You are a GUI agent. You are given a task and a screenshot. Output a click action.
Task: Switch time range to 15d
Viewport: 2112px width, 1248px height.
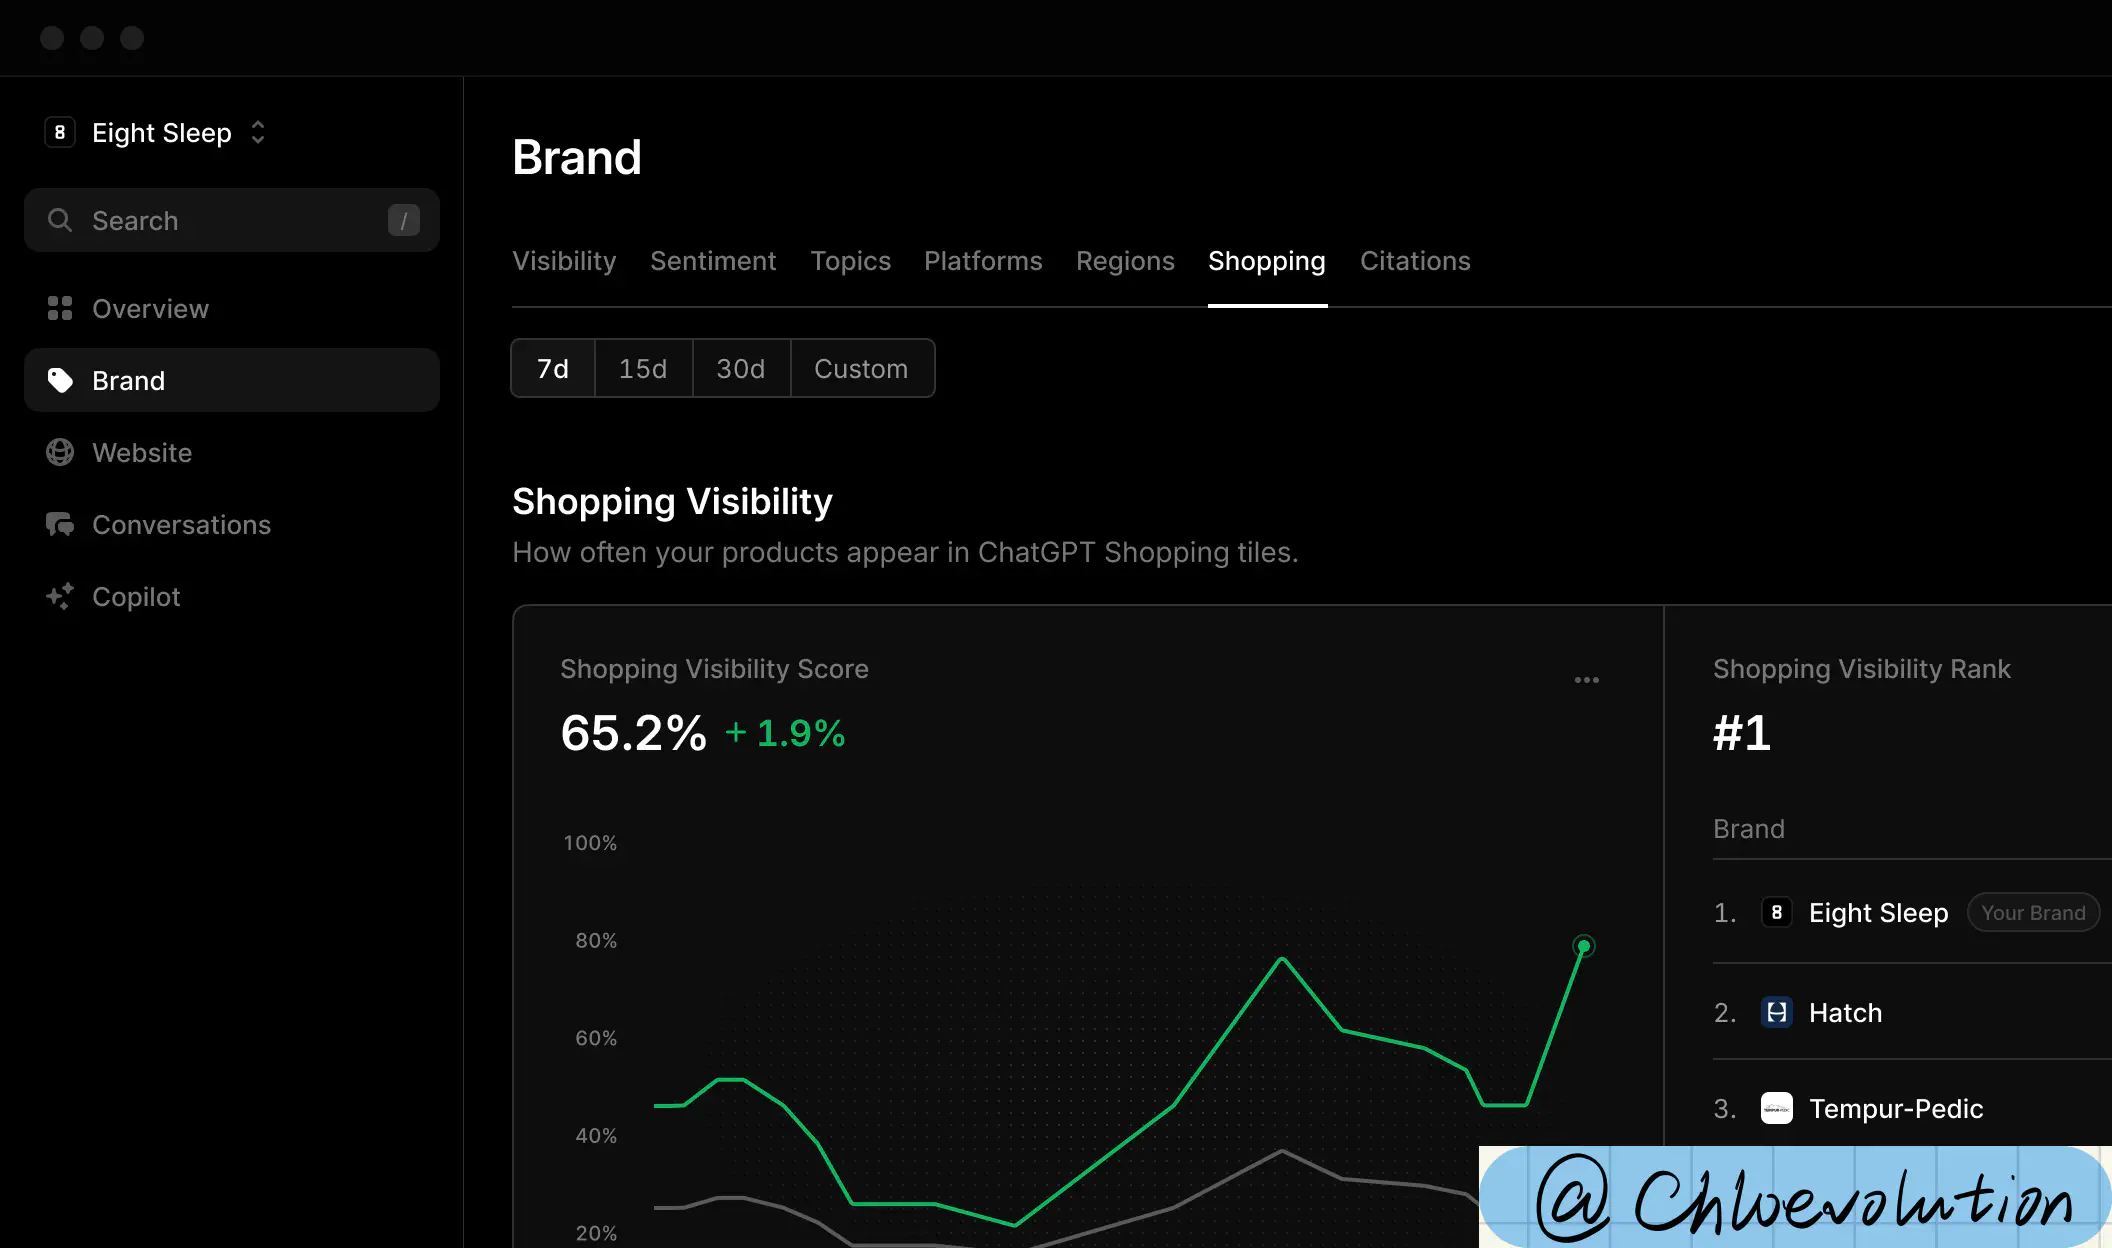click(643, 368)
